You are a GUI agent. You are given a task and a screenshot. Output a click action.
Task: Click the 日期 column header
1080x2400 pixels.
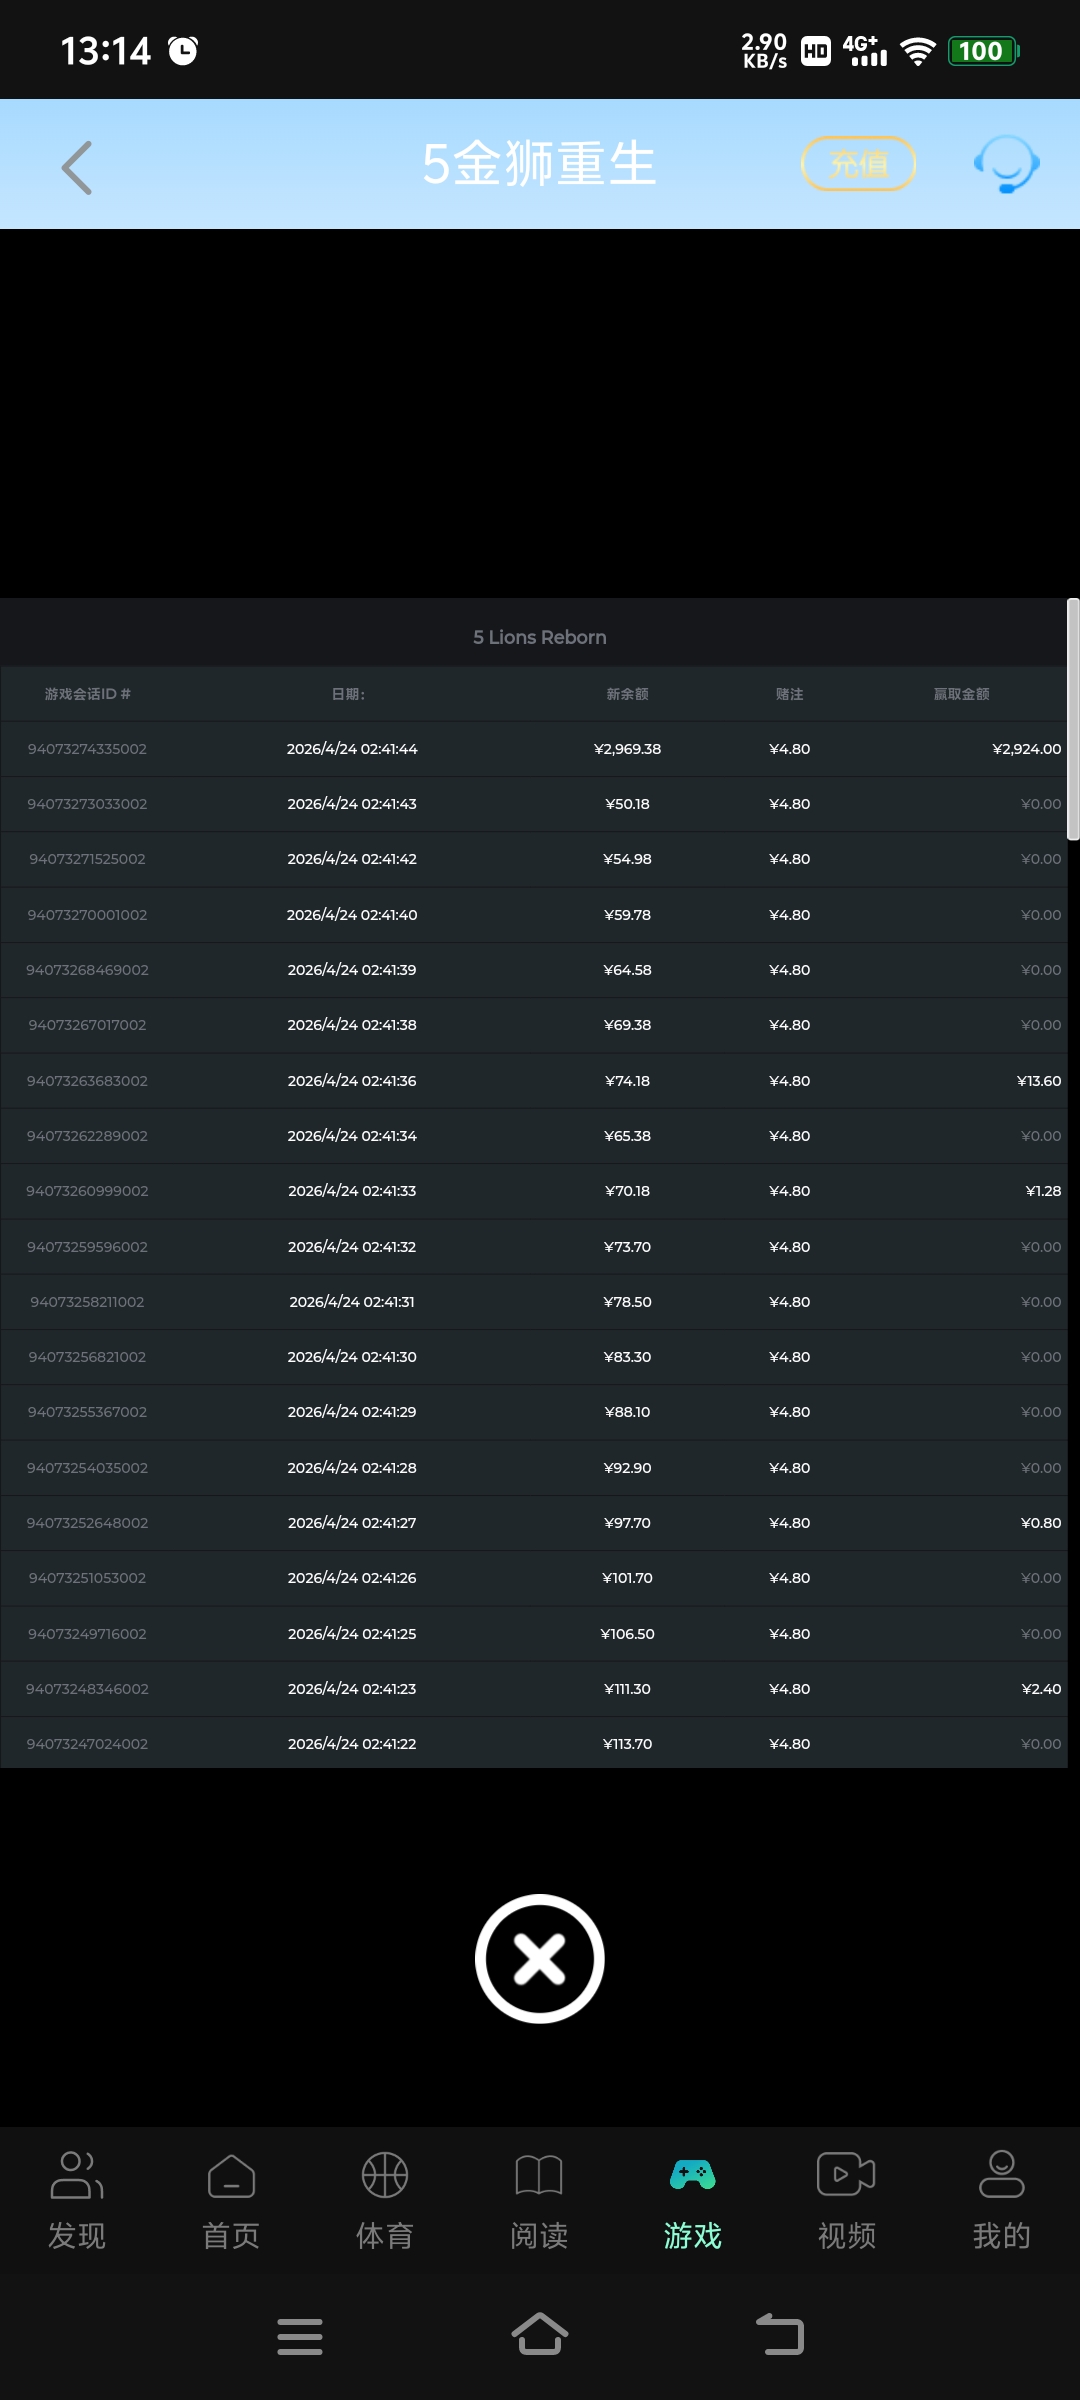[349, 694]
